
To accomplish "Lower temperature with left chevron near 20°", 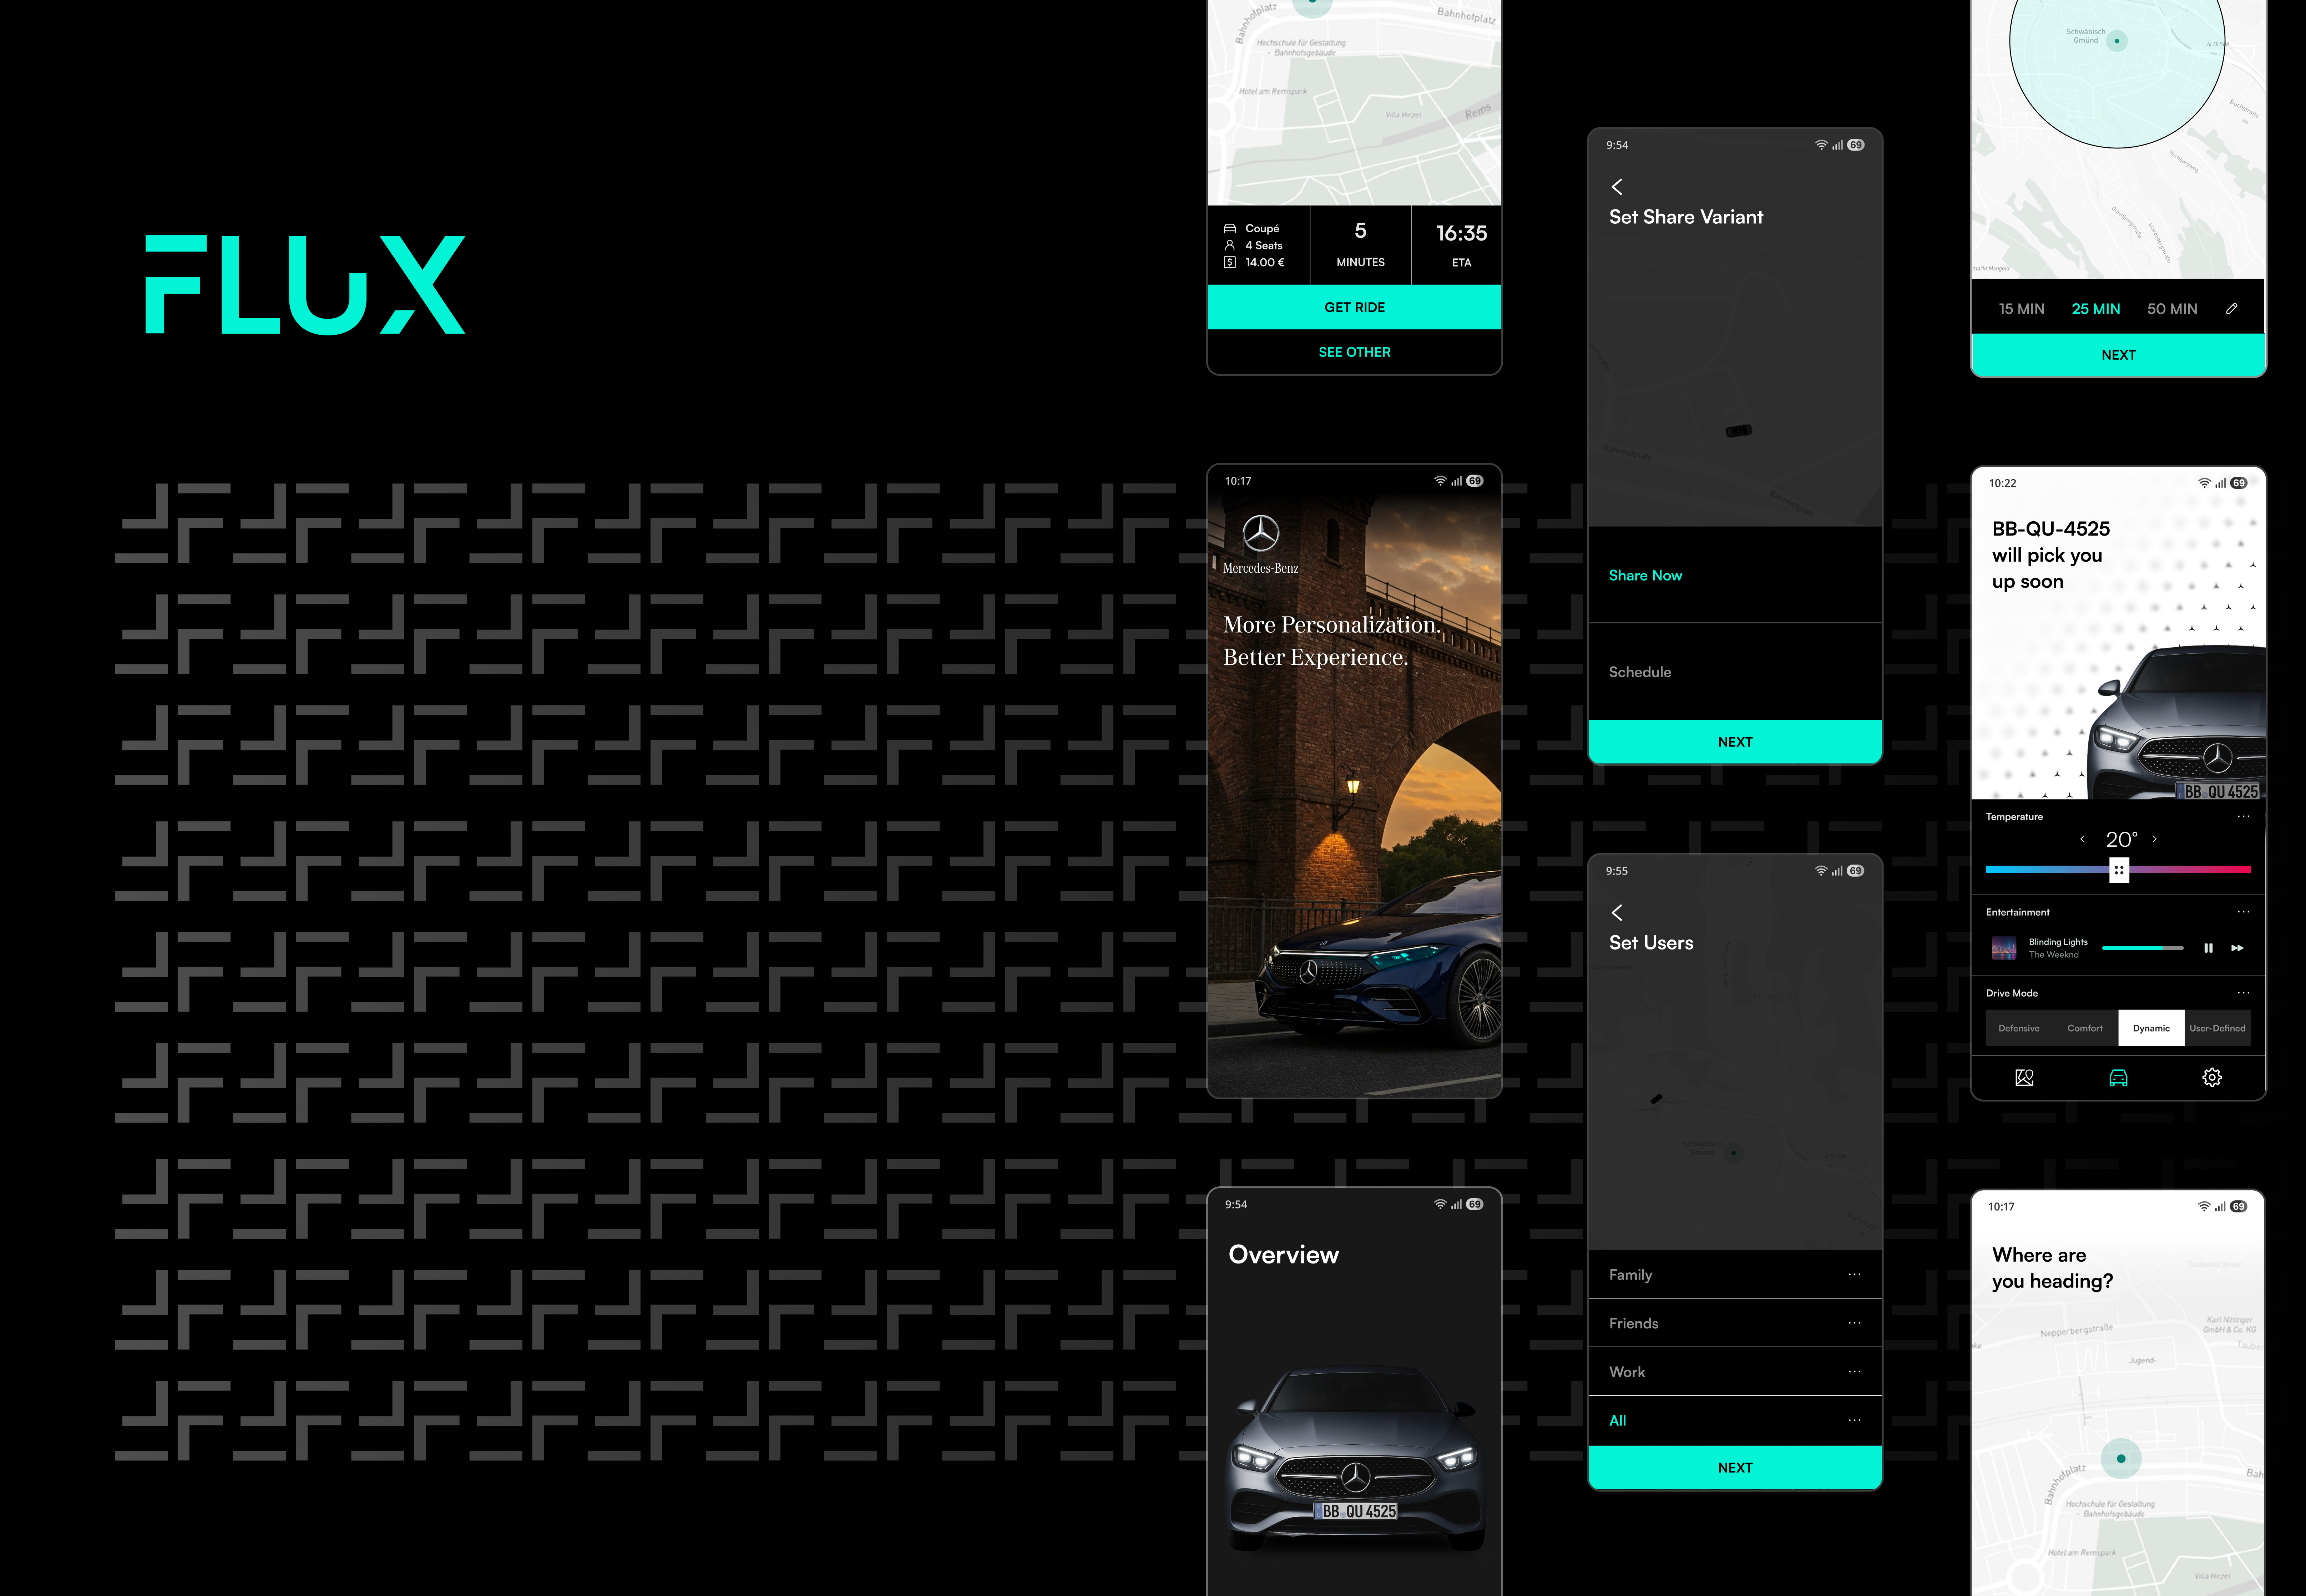I will point(2082,839).
